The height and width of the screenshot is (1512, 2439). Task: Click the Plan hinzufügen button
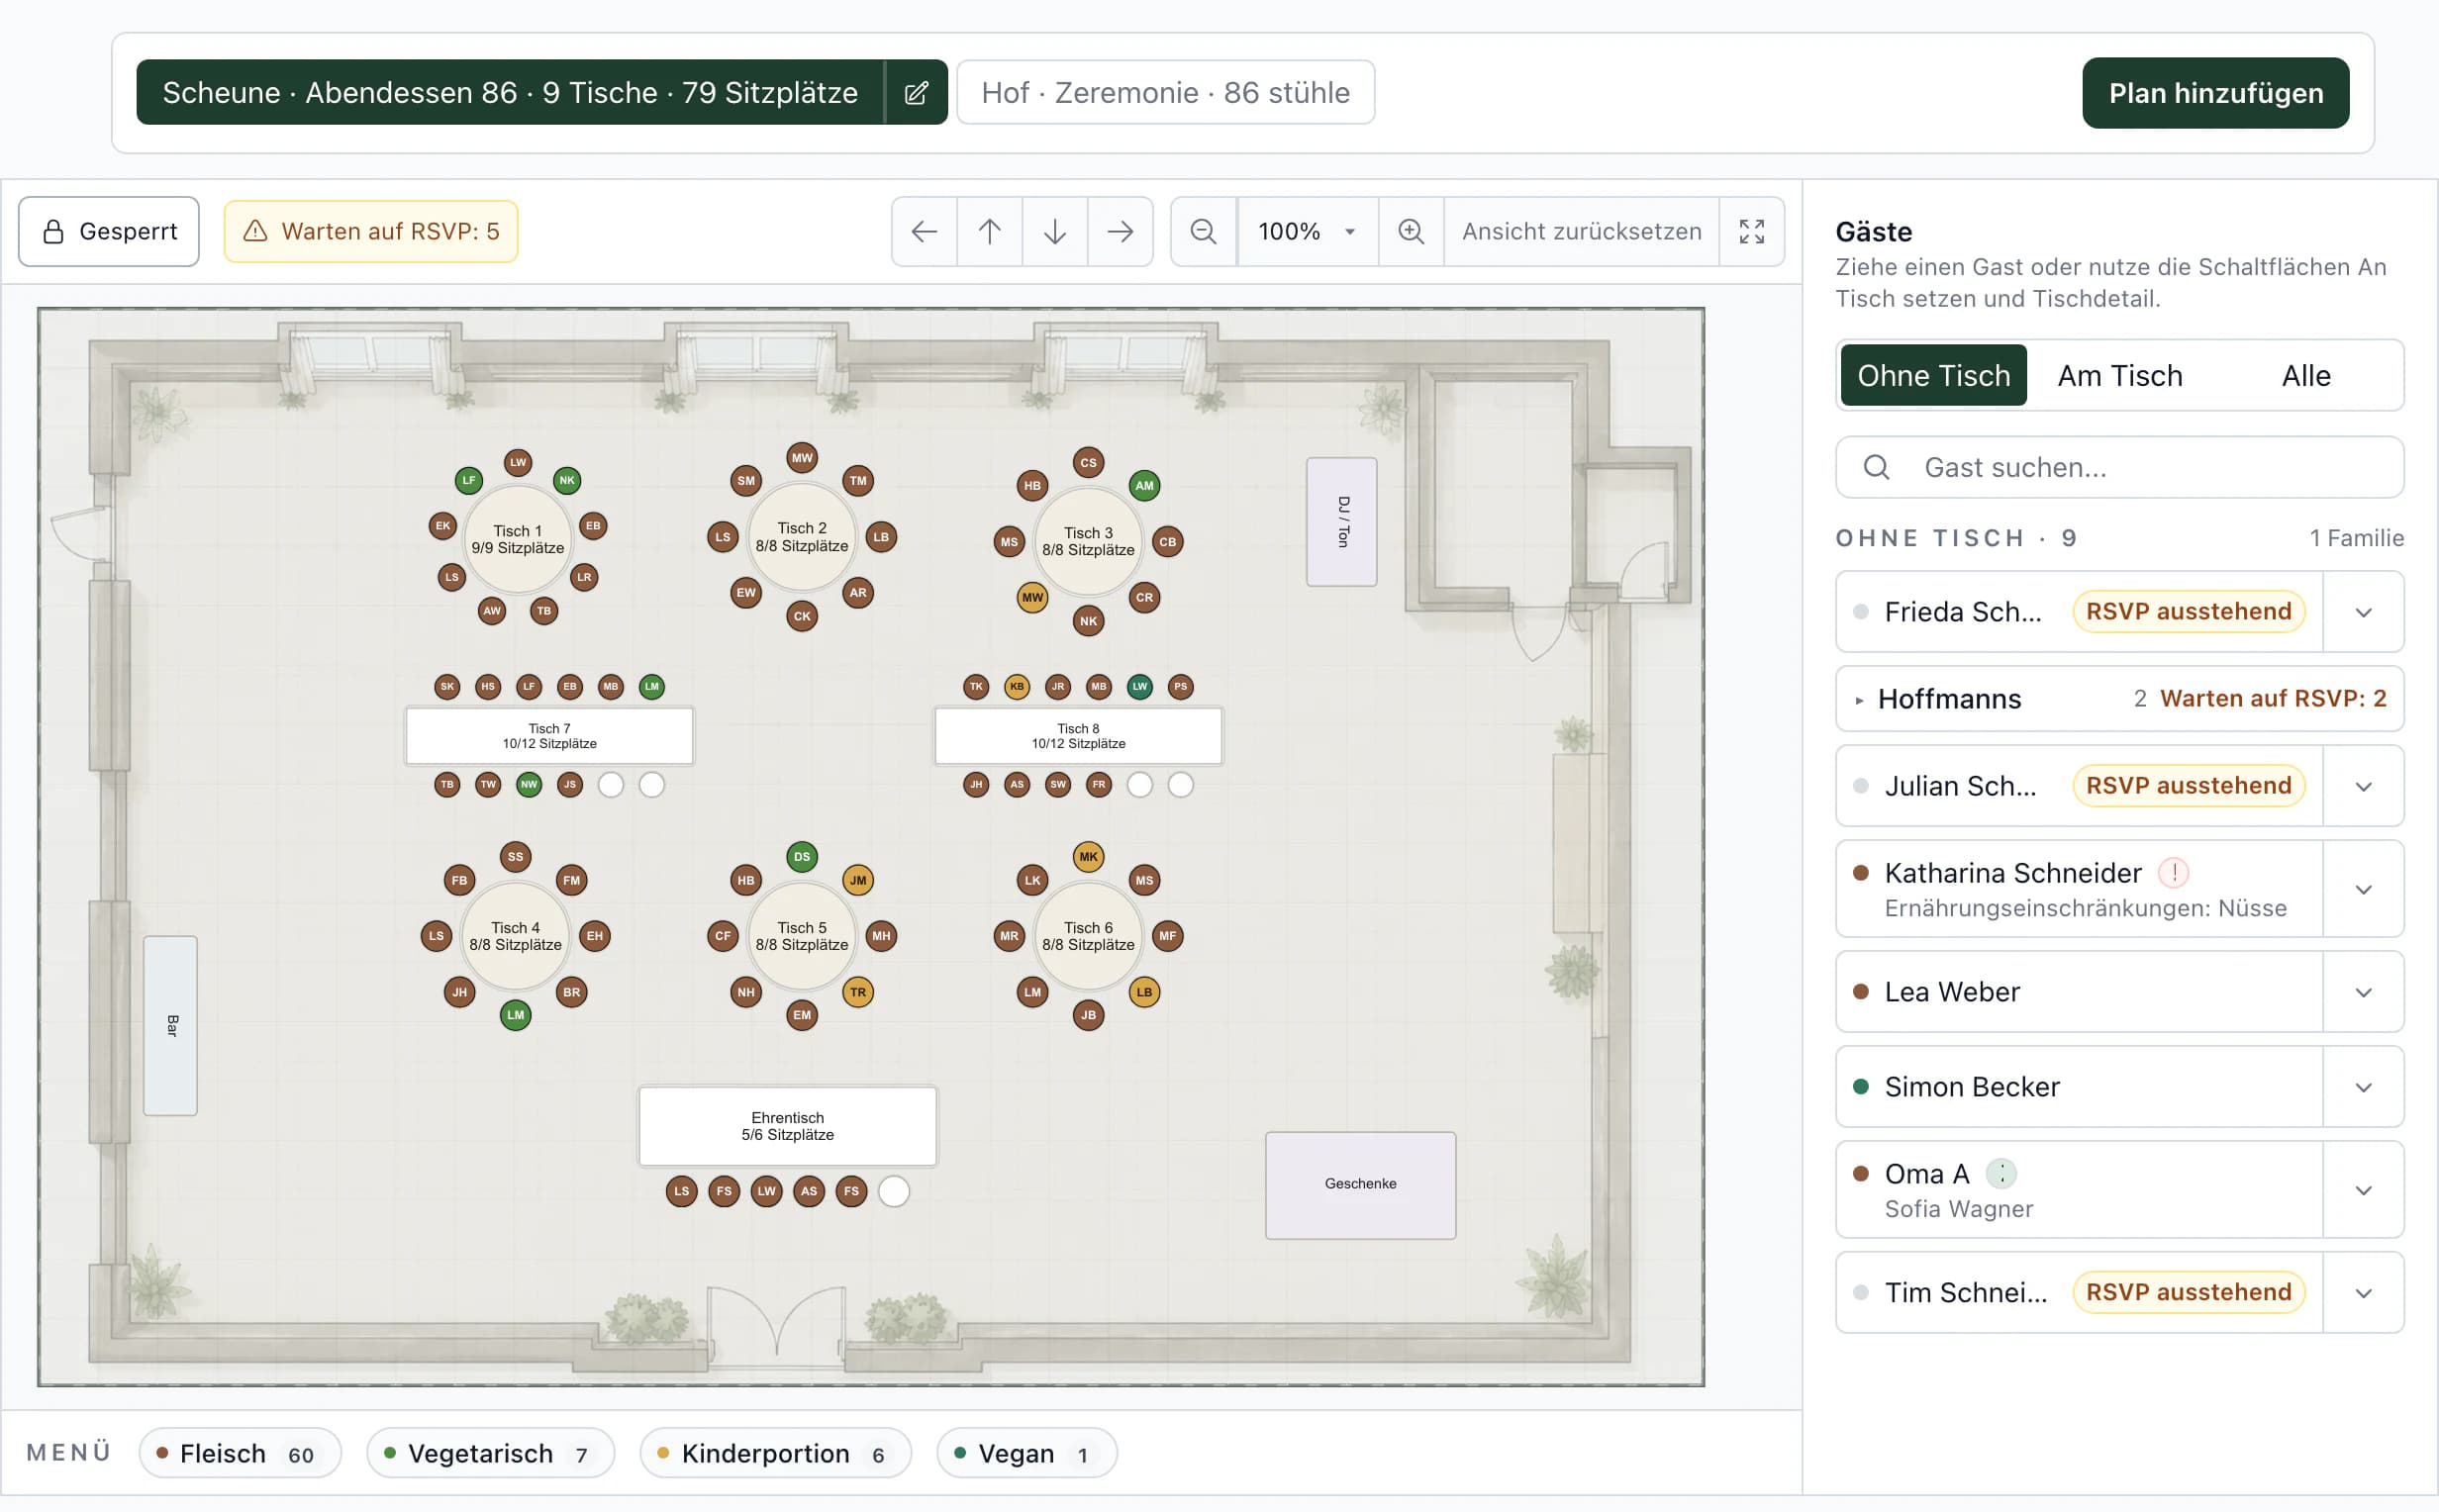2216,93
